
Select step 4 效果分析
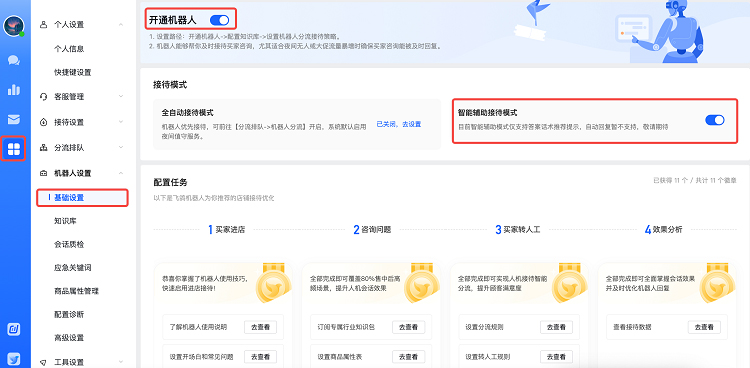click(663, 230)
